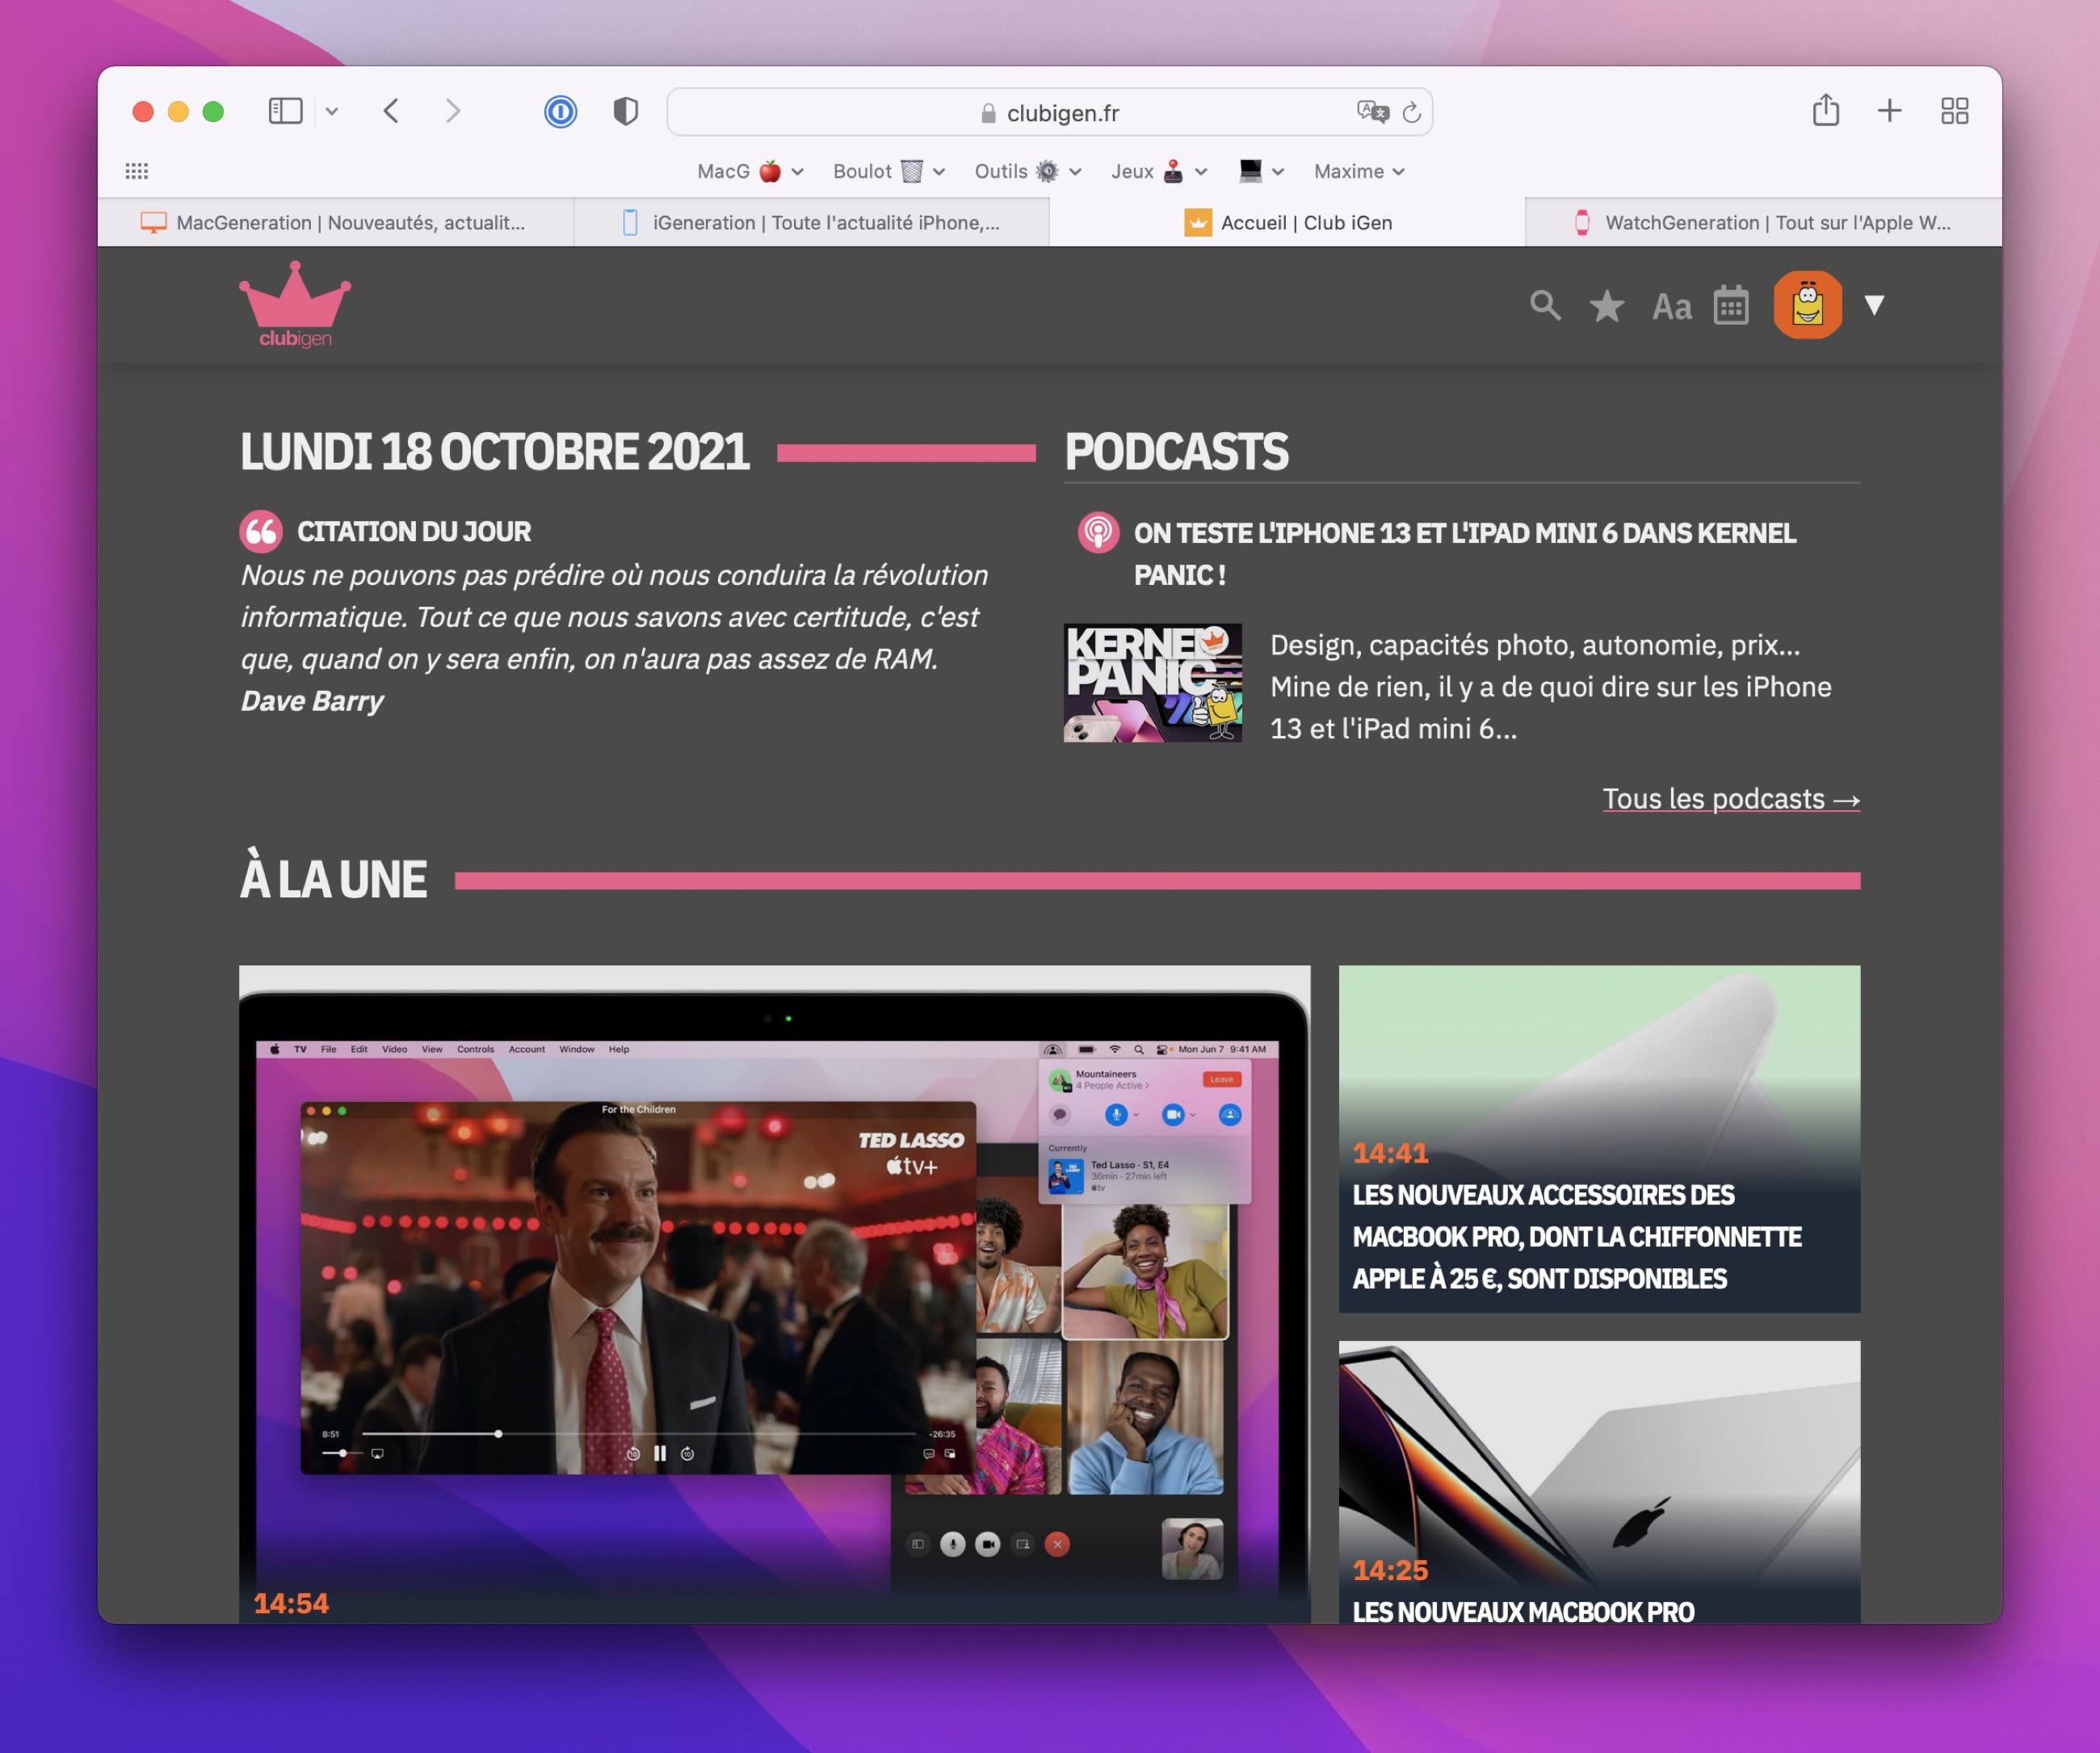
Task: Expand the Maxime favorites folder
Action: coord(1359,171)
